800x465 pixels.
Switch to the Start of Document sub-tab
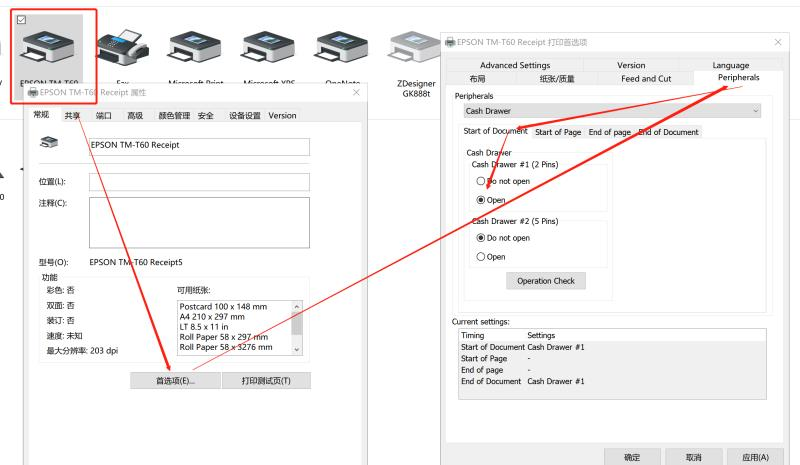(x=495, y=131)
